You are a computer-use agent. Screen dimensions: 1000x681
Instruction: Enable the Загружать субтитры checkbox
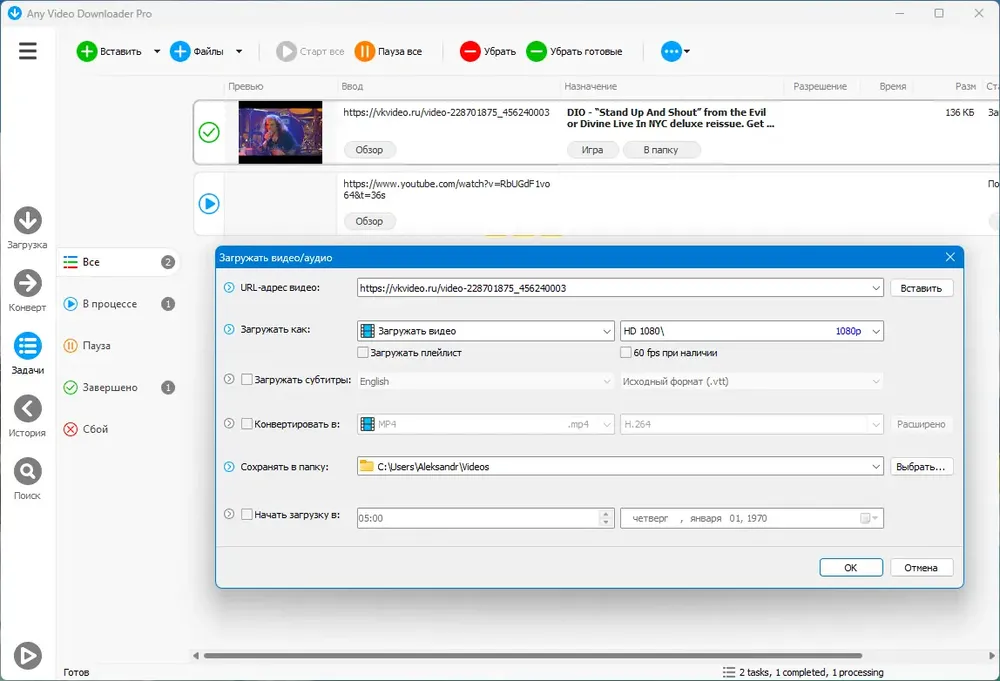[x=247, y=379]
